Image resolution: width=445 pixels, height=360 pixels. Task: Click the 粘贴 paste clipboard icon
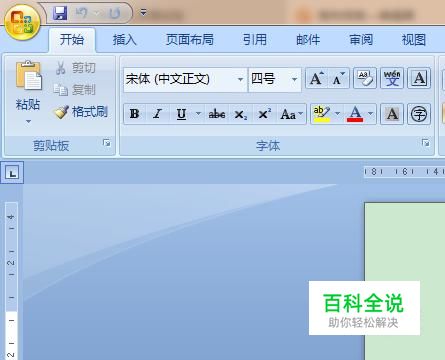tap(28, 75)
